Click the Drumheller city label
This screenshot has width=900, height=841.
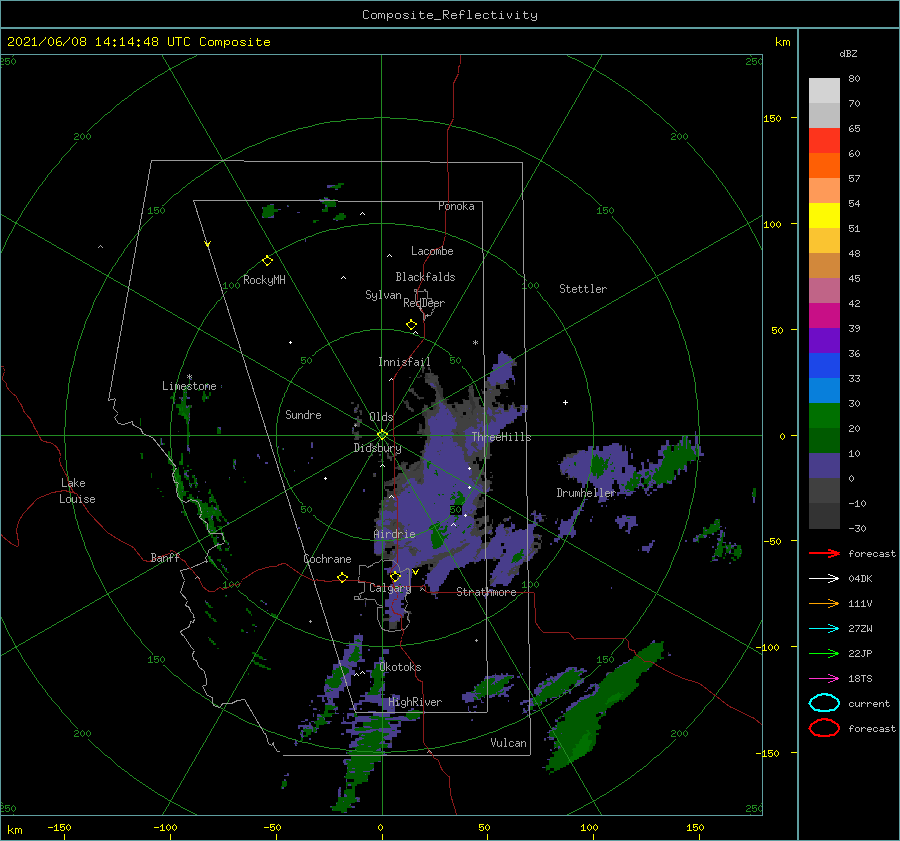pyautogui.click(x=586, y=493)
